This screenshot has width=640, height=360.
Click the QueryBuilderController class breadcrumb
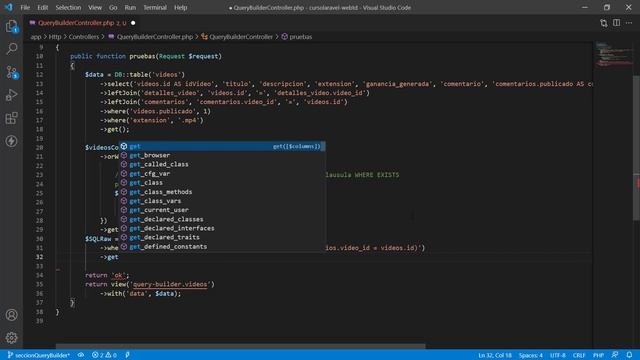(x=237, y=37)
